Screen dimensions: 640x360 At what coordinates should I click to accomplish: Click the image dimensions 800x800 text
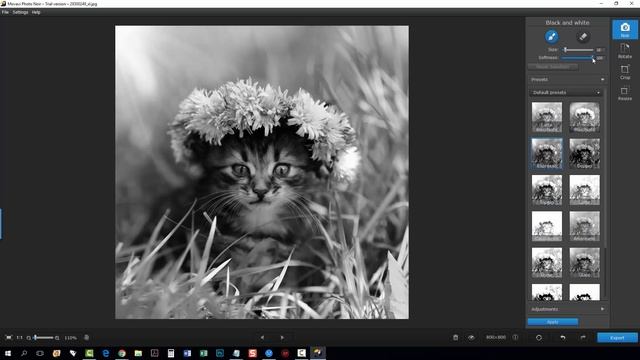[496, 338]
